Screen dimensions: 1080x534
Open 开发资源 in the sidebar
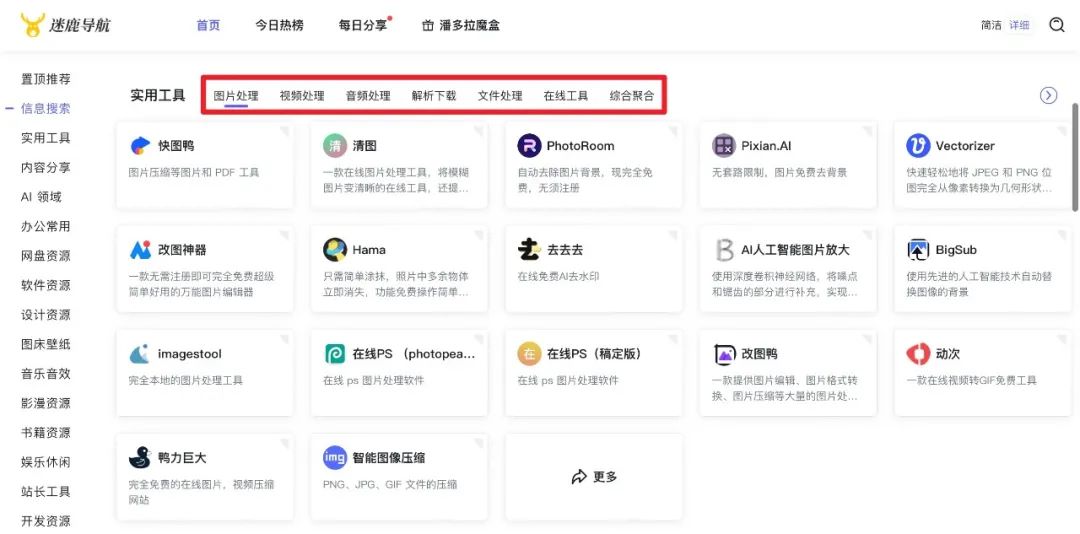pos(45,522)
